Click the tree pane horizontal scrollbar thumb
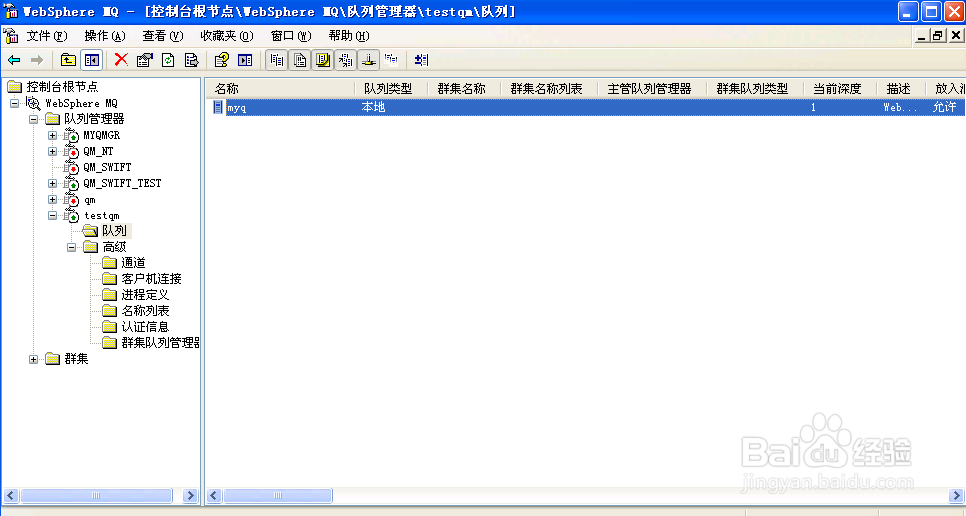 point(96,495)
